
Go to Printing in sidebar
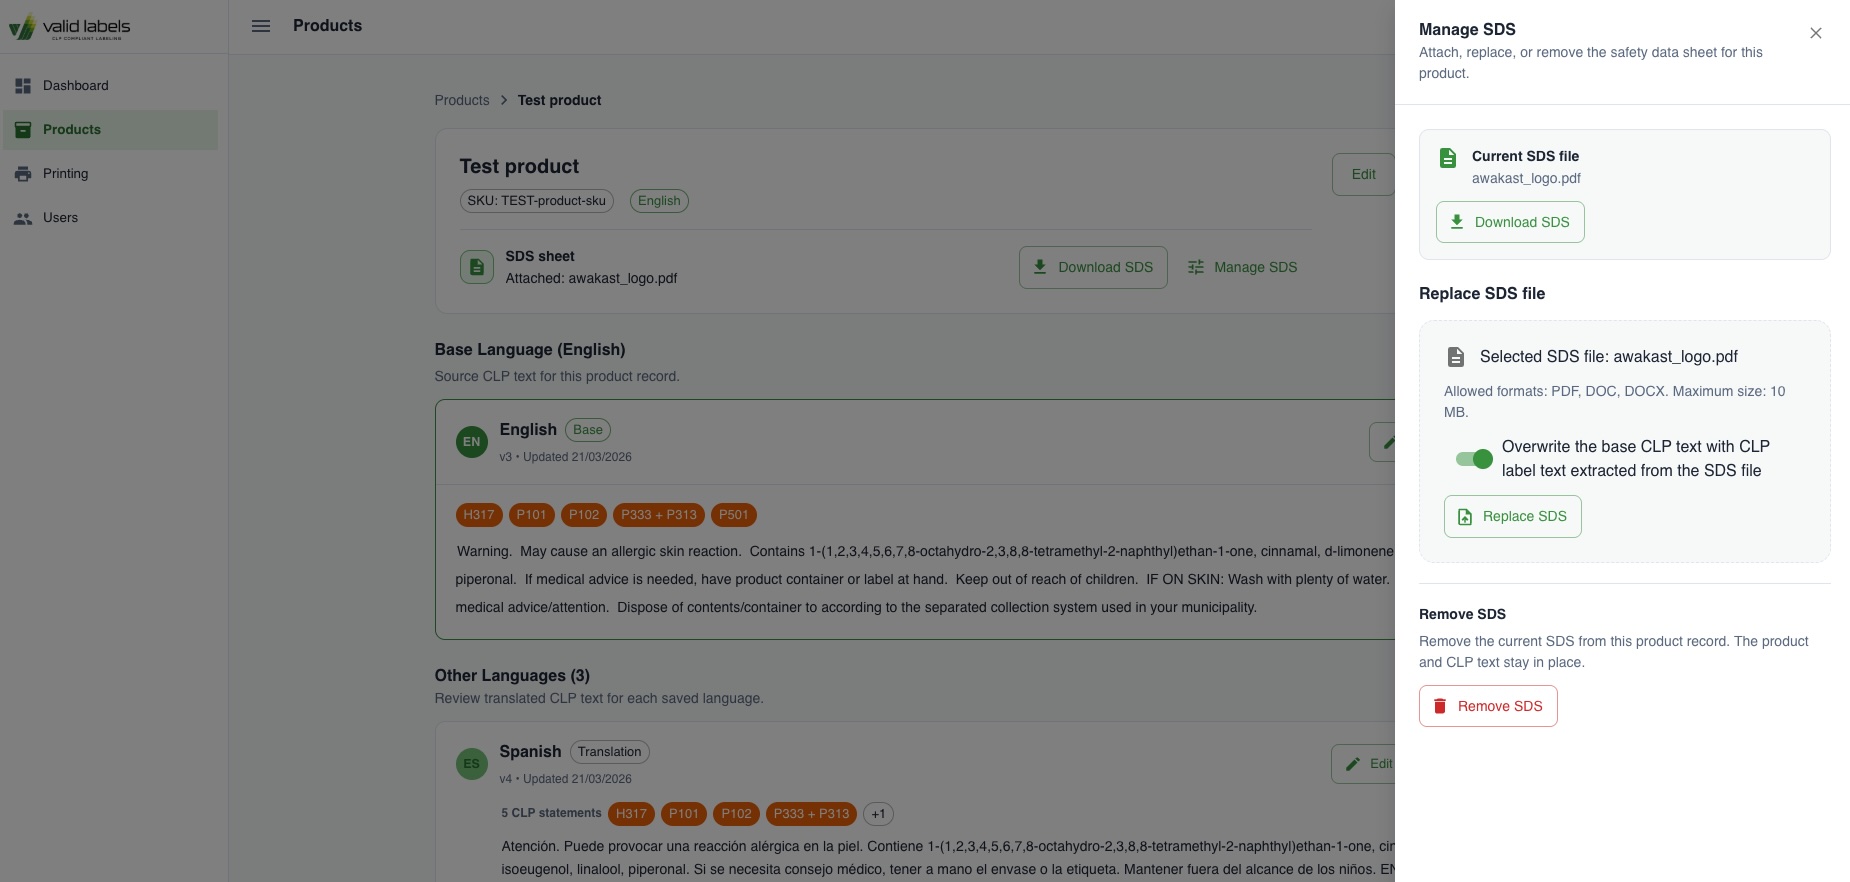(x=110, y=174)
